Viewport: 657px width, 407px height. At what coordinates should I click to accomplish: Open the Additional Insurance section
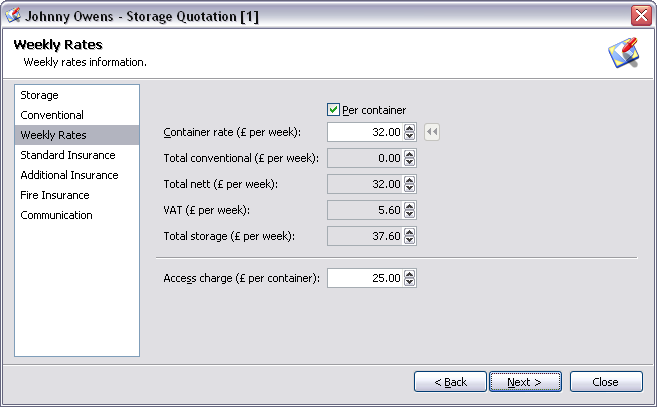70,175
